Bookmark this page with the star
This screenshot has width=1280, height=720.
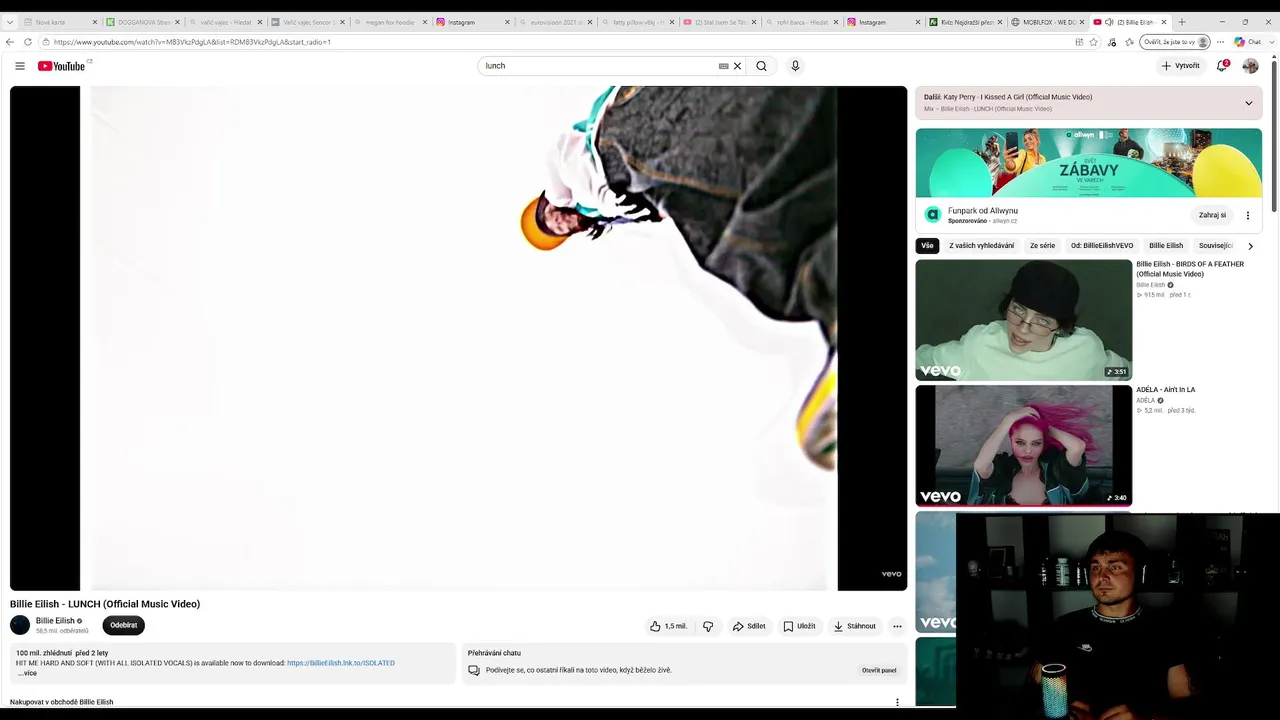click(1093, 42)
